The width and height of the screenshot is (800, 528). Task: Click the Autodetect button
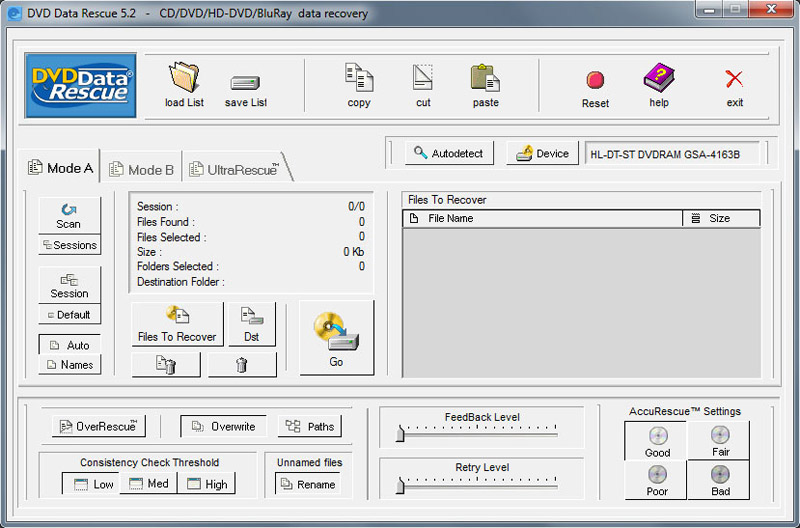pyautogui.click(x=449, y=153)
